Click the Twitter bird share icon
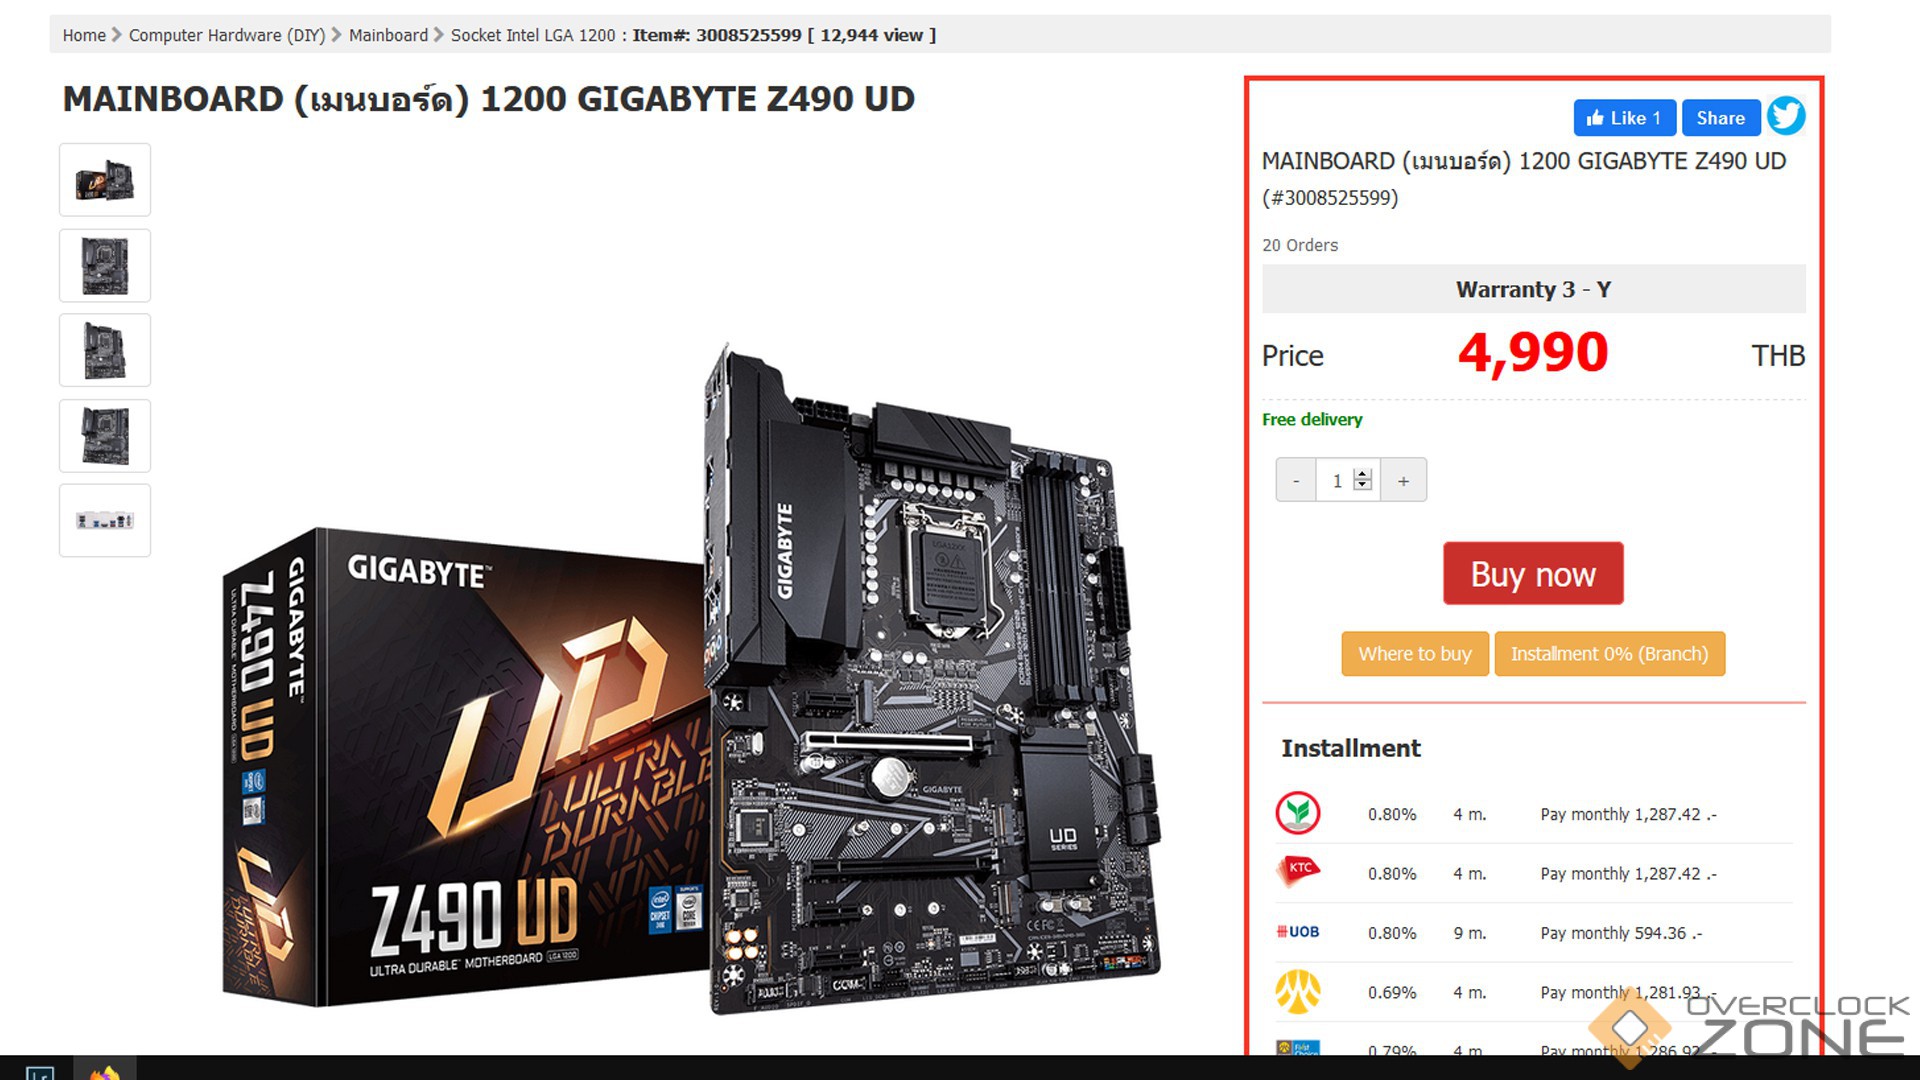Screen dimensions: 1920x1080 (1786, 116)
